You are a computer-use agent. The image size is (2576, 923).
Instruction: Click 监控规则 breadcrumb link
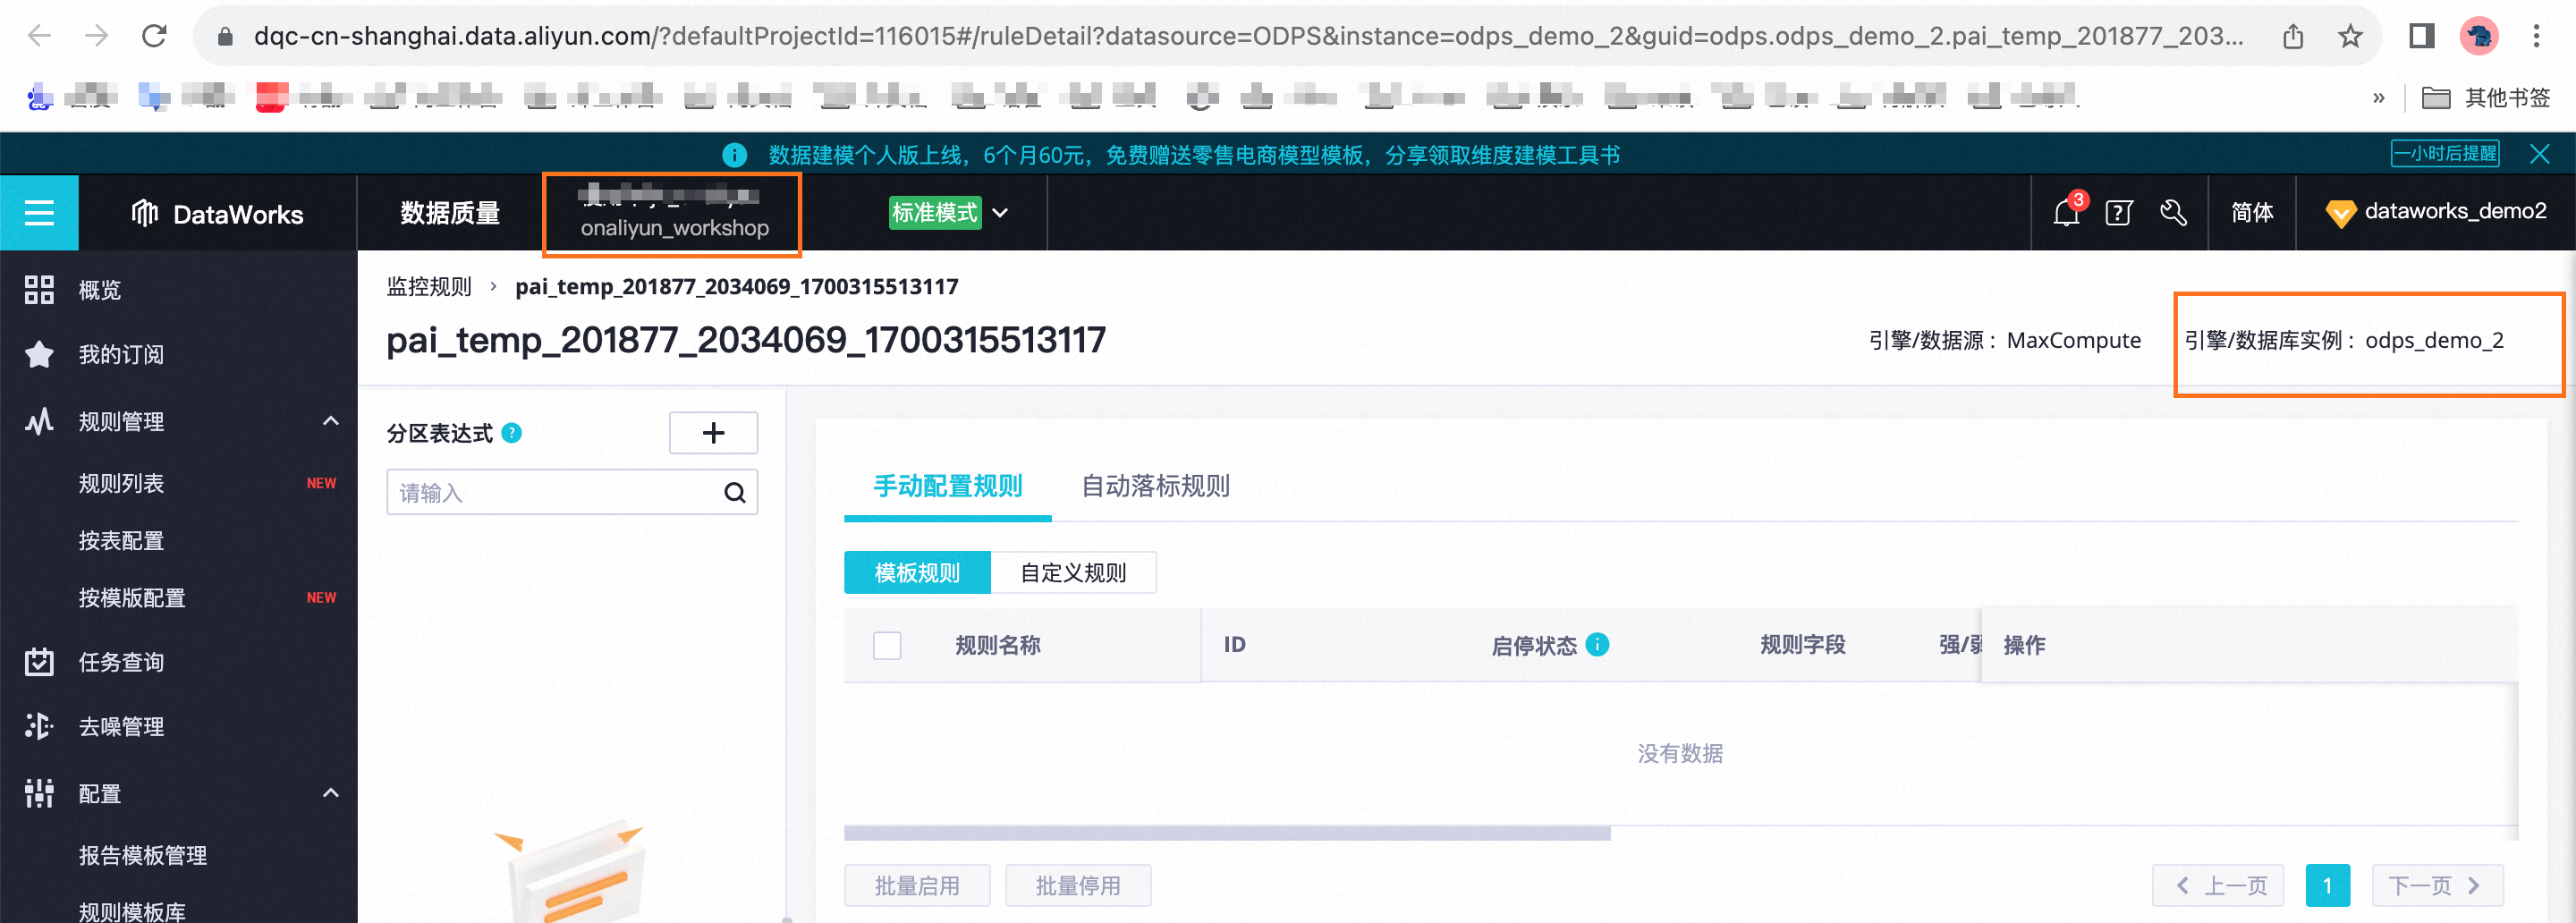click(429, 287)
